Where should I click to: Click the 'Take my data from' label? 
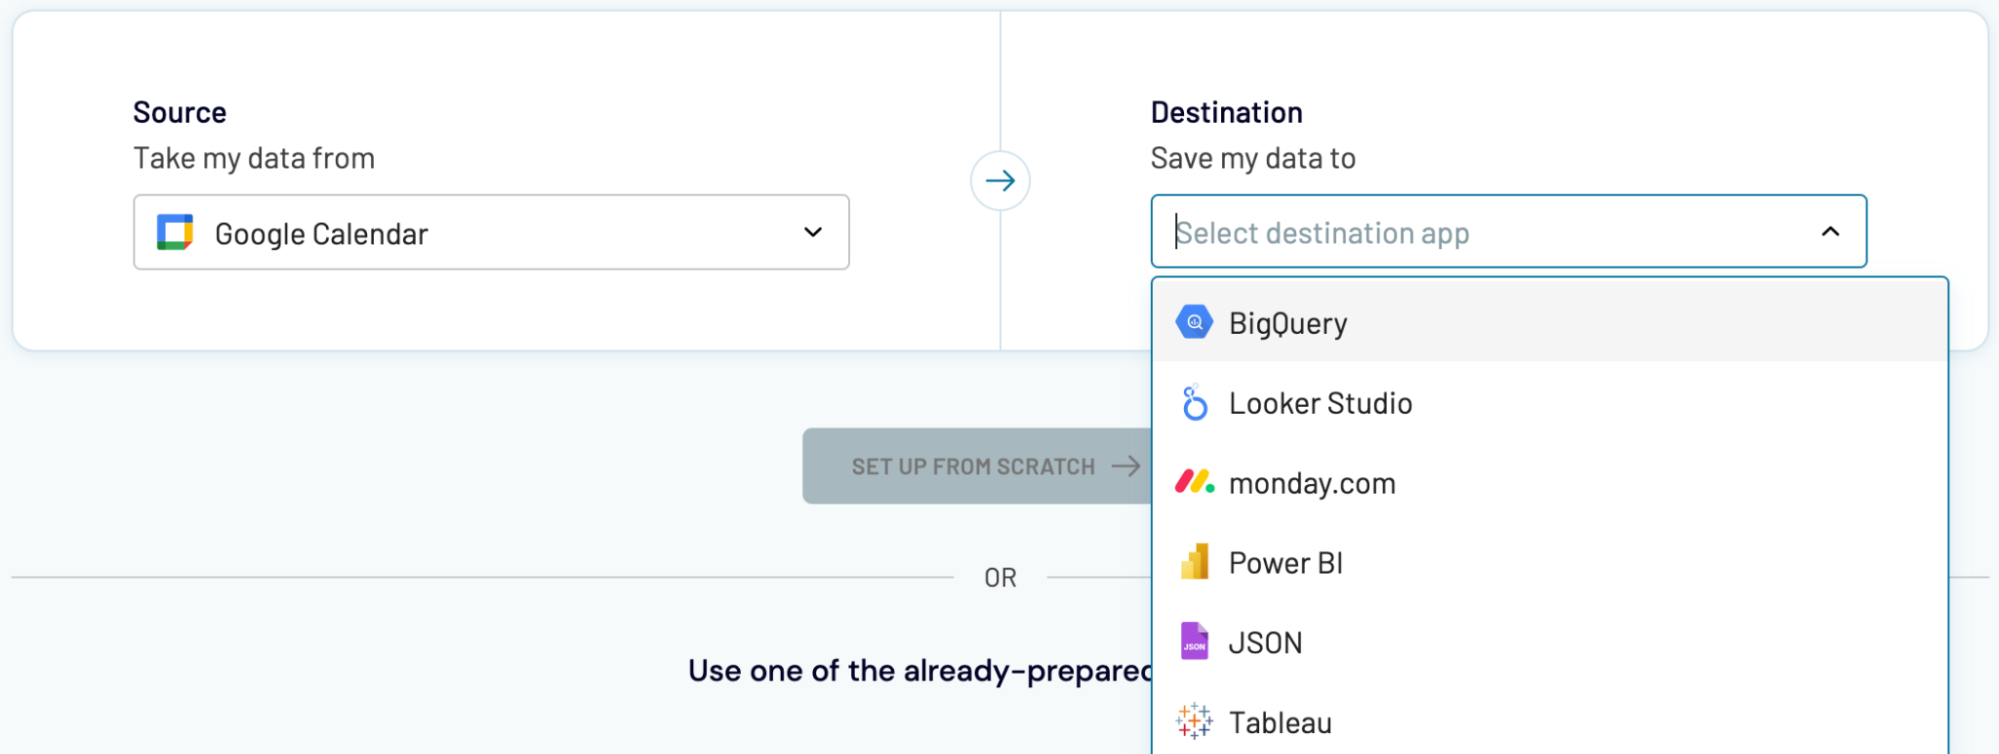pos(254,158)
